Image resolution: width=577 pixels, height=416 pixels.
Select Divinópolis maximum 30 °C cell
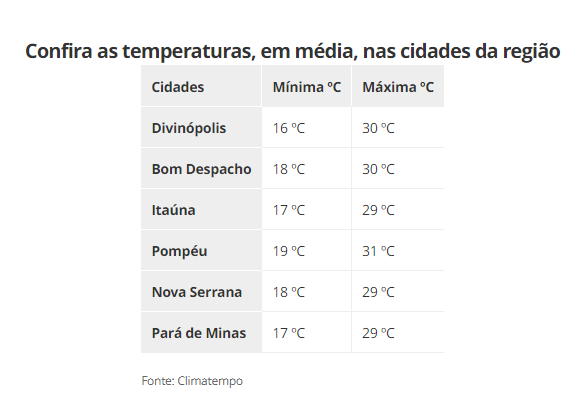[x=398, y=127]
